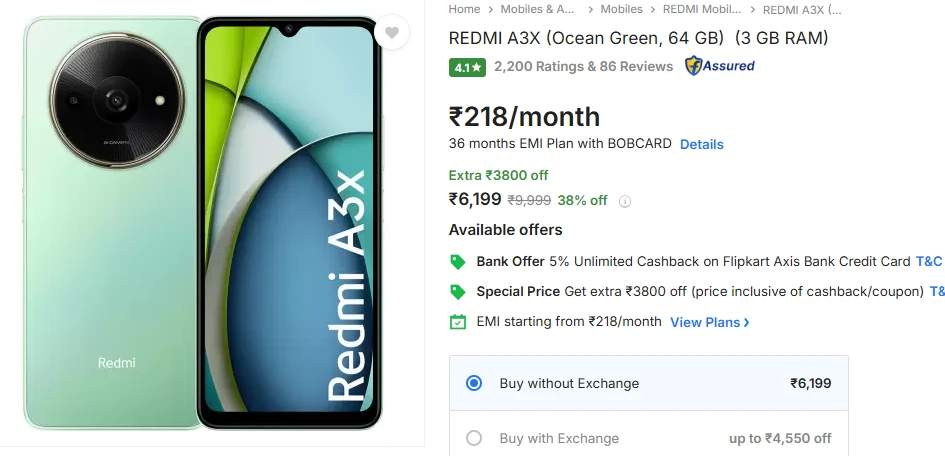
Task: Click the price info circle icon
Action: (x=625, y=200)
